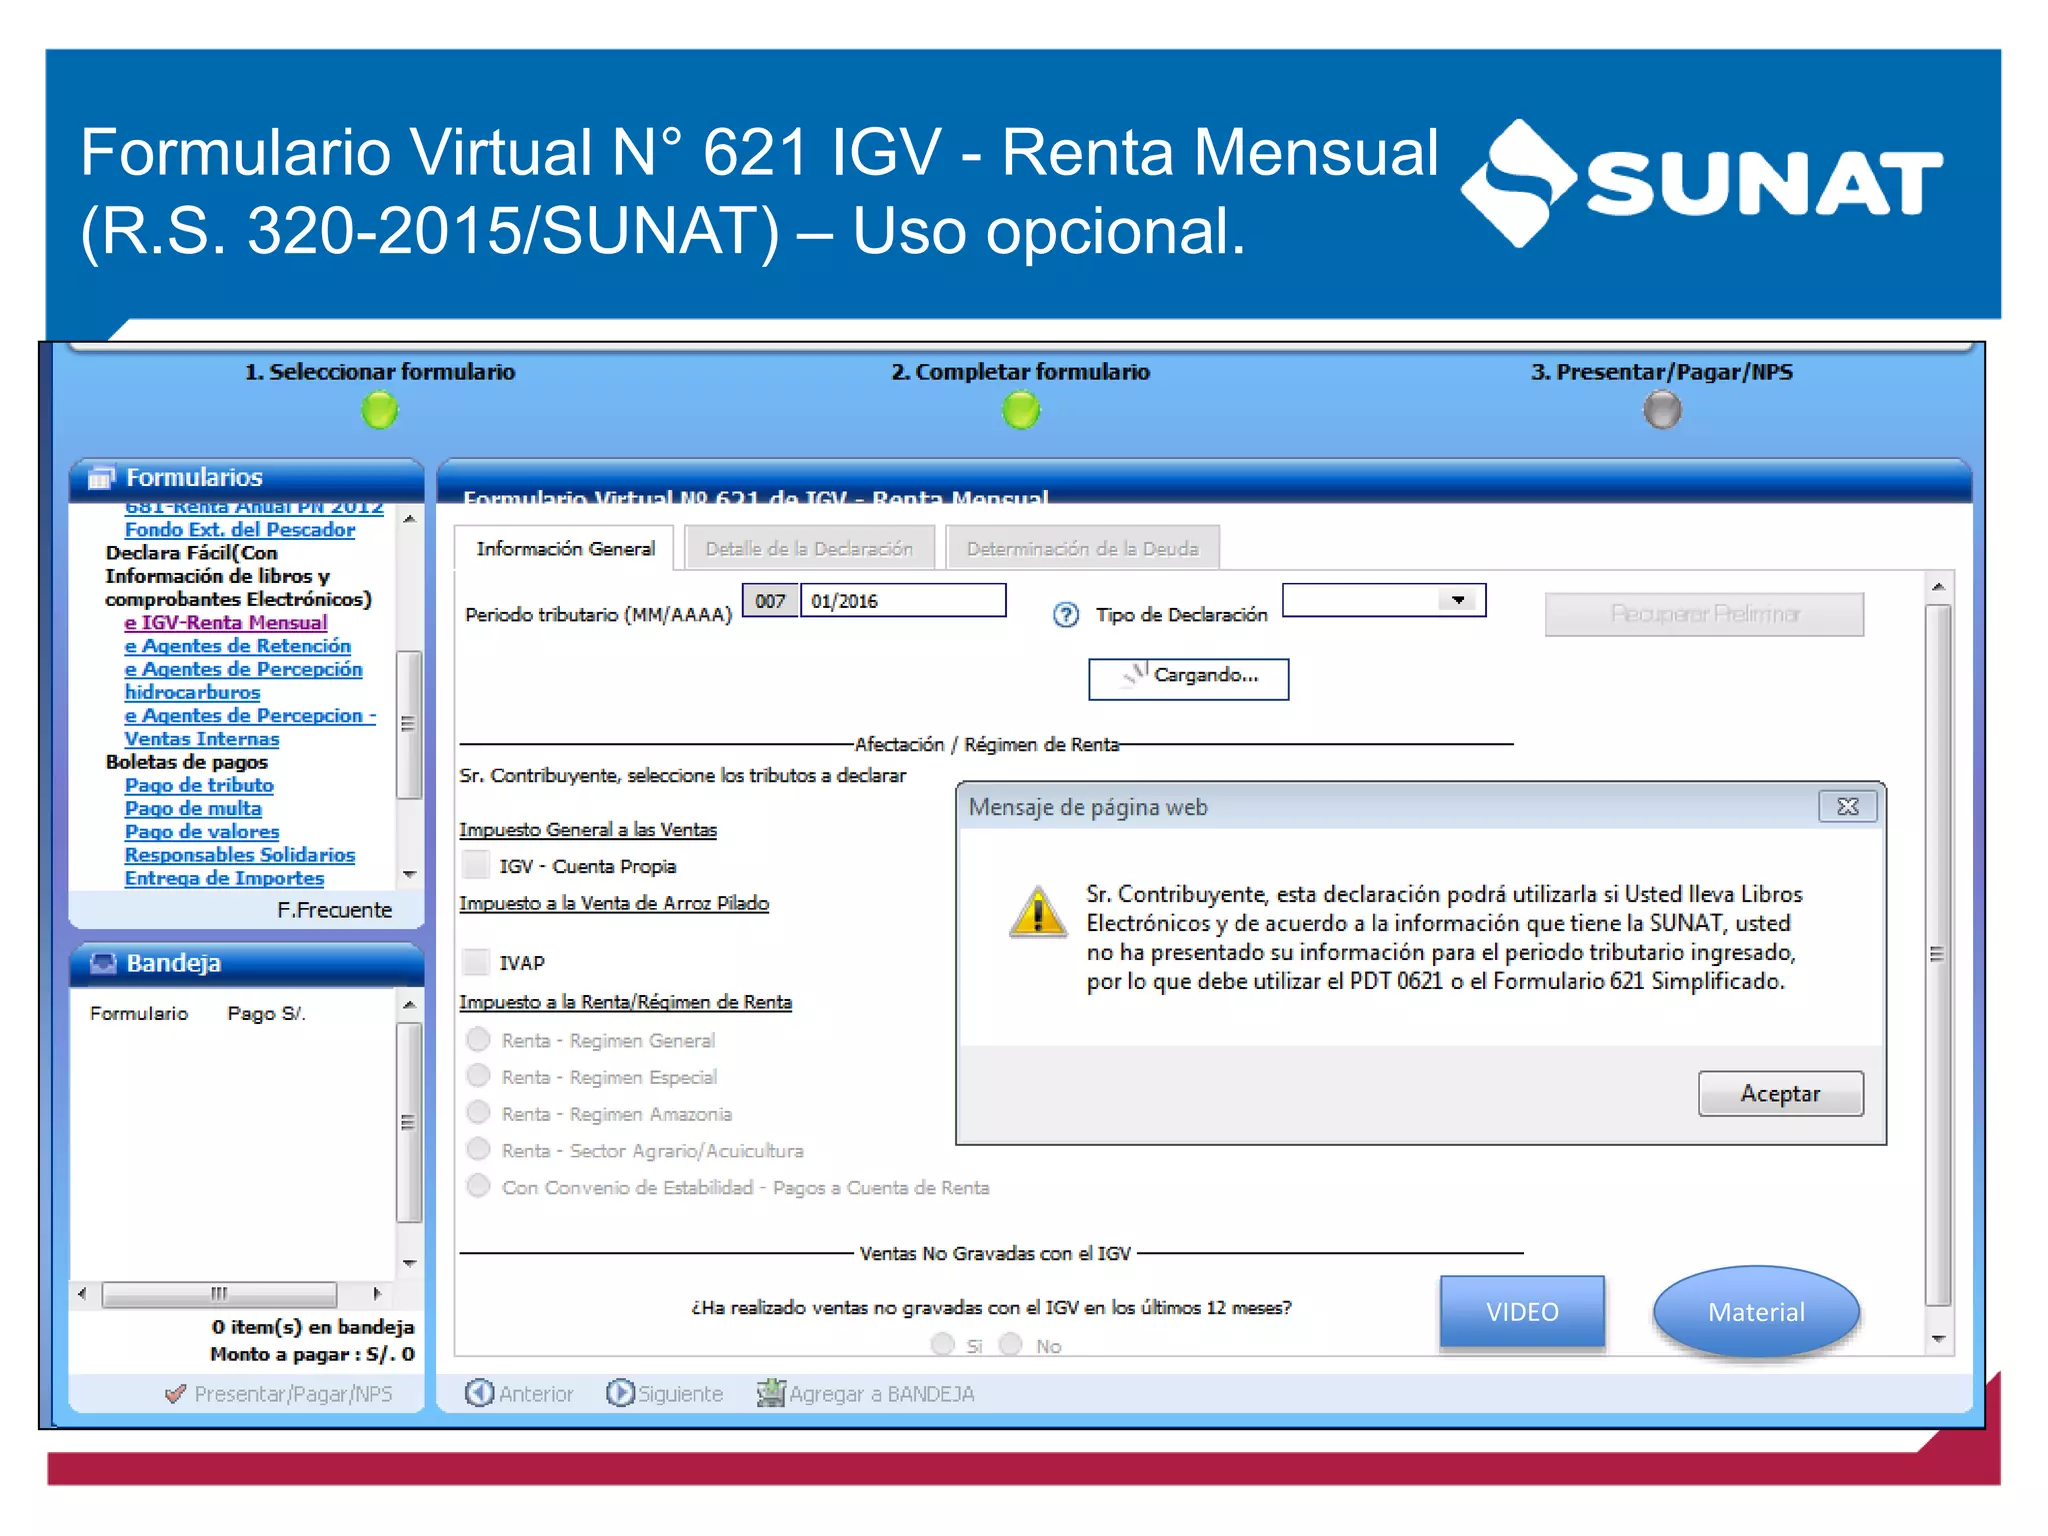Click up arrow of main form scrollbar
The image size is (2048, 1536).
coord(1938,587)
